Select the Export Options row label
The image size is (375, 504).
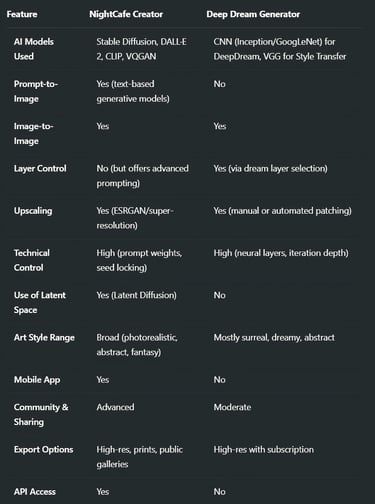tap(43, 450)
